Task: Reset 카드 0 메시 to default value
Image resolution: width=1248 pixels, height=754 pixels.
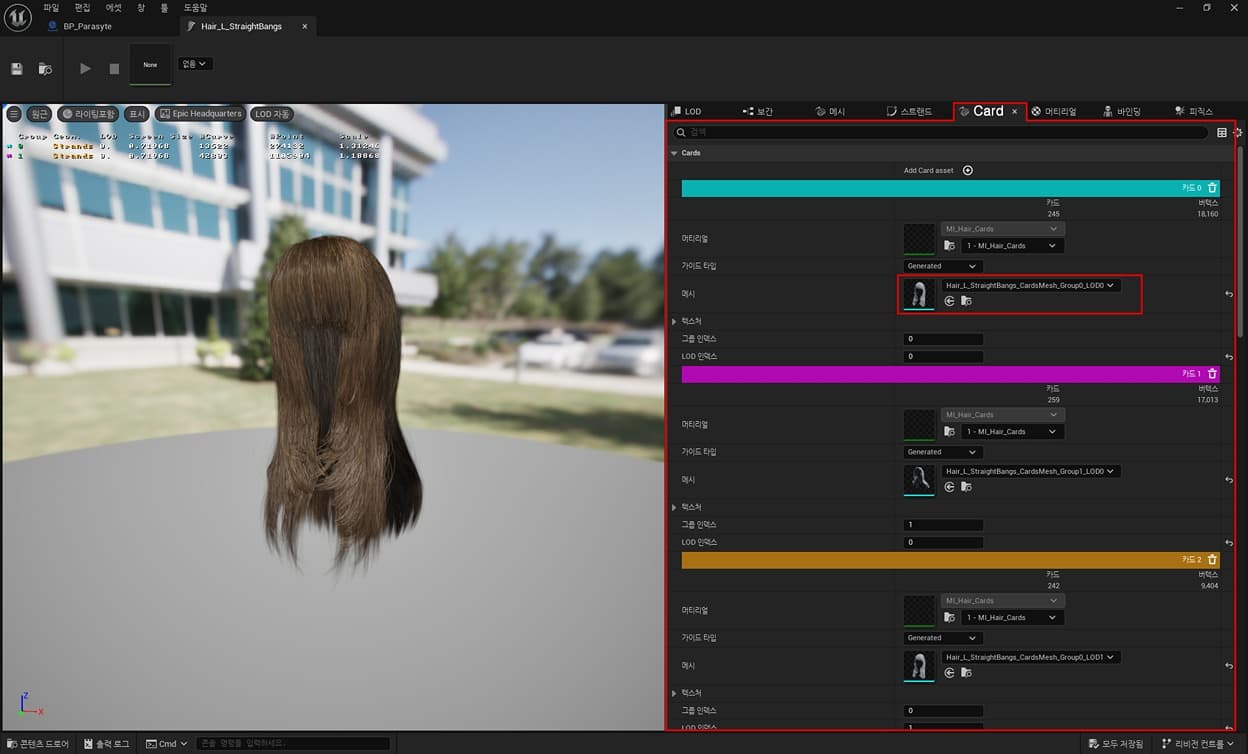Action: pos(1228,294)
